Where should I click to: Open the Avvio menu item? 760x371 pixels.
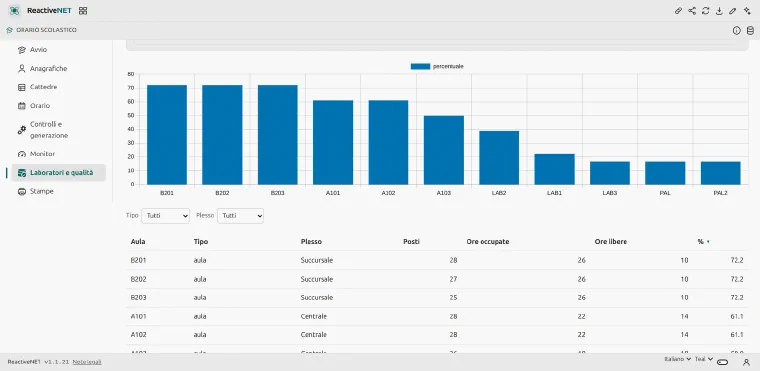tap(59, 50)
